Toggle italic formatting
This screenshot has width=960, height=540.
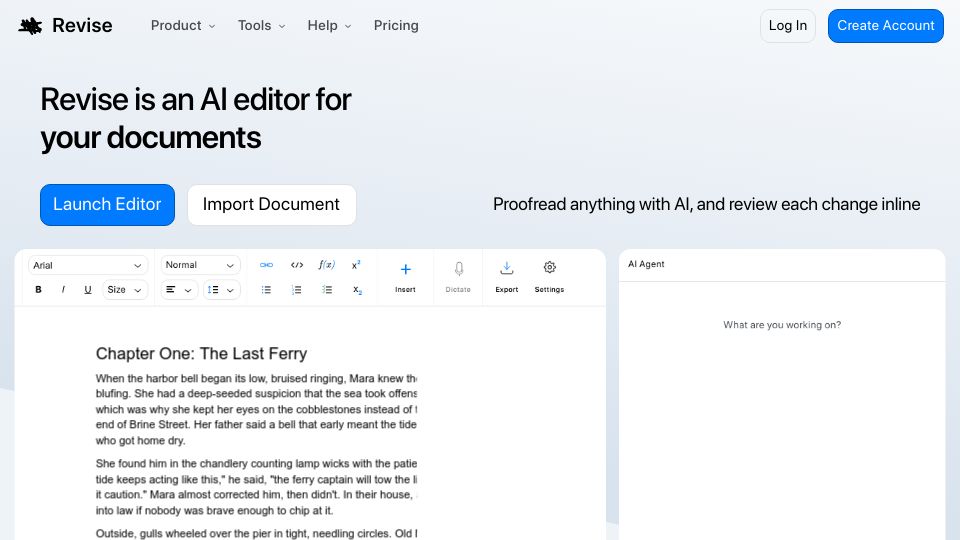(63, 290)
